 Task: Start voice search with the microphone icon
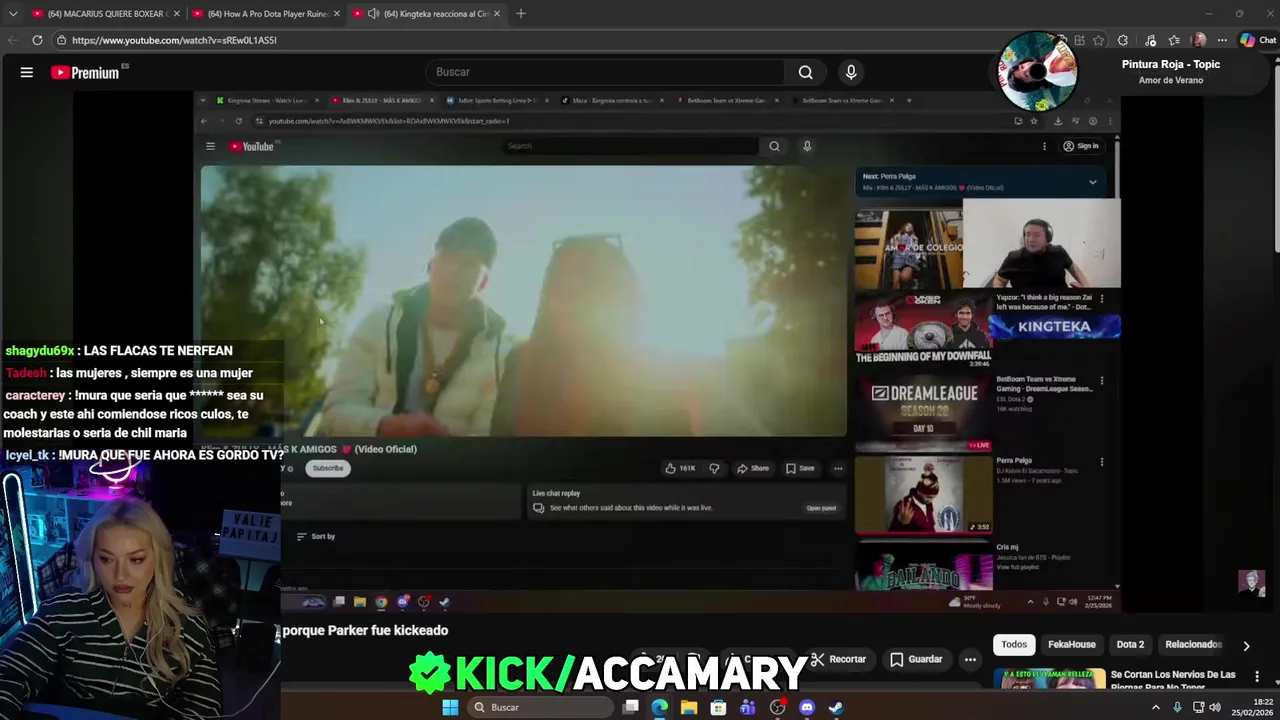click(x=851, y=72)
